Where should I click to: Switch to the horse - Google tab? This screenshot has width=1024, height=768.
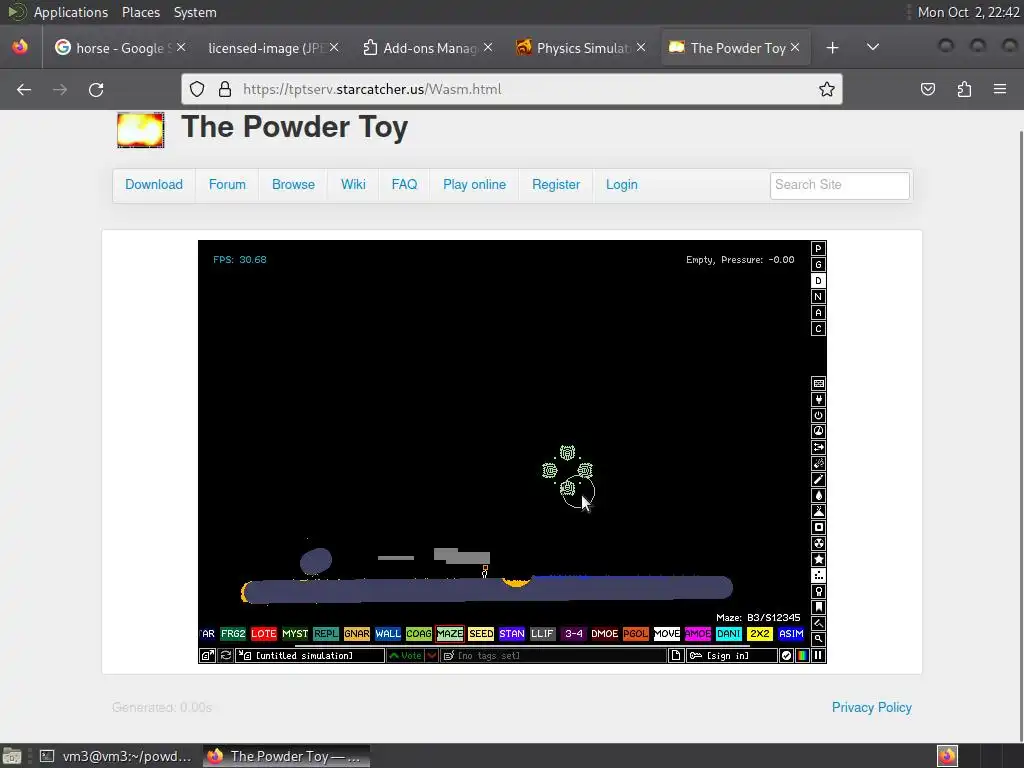click(x=120, y=48)
